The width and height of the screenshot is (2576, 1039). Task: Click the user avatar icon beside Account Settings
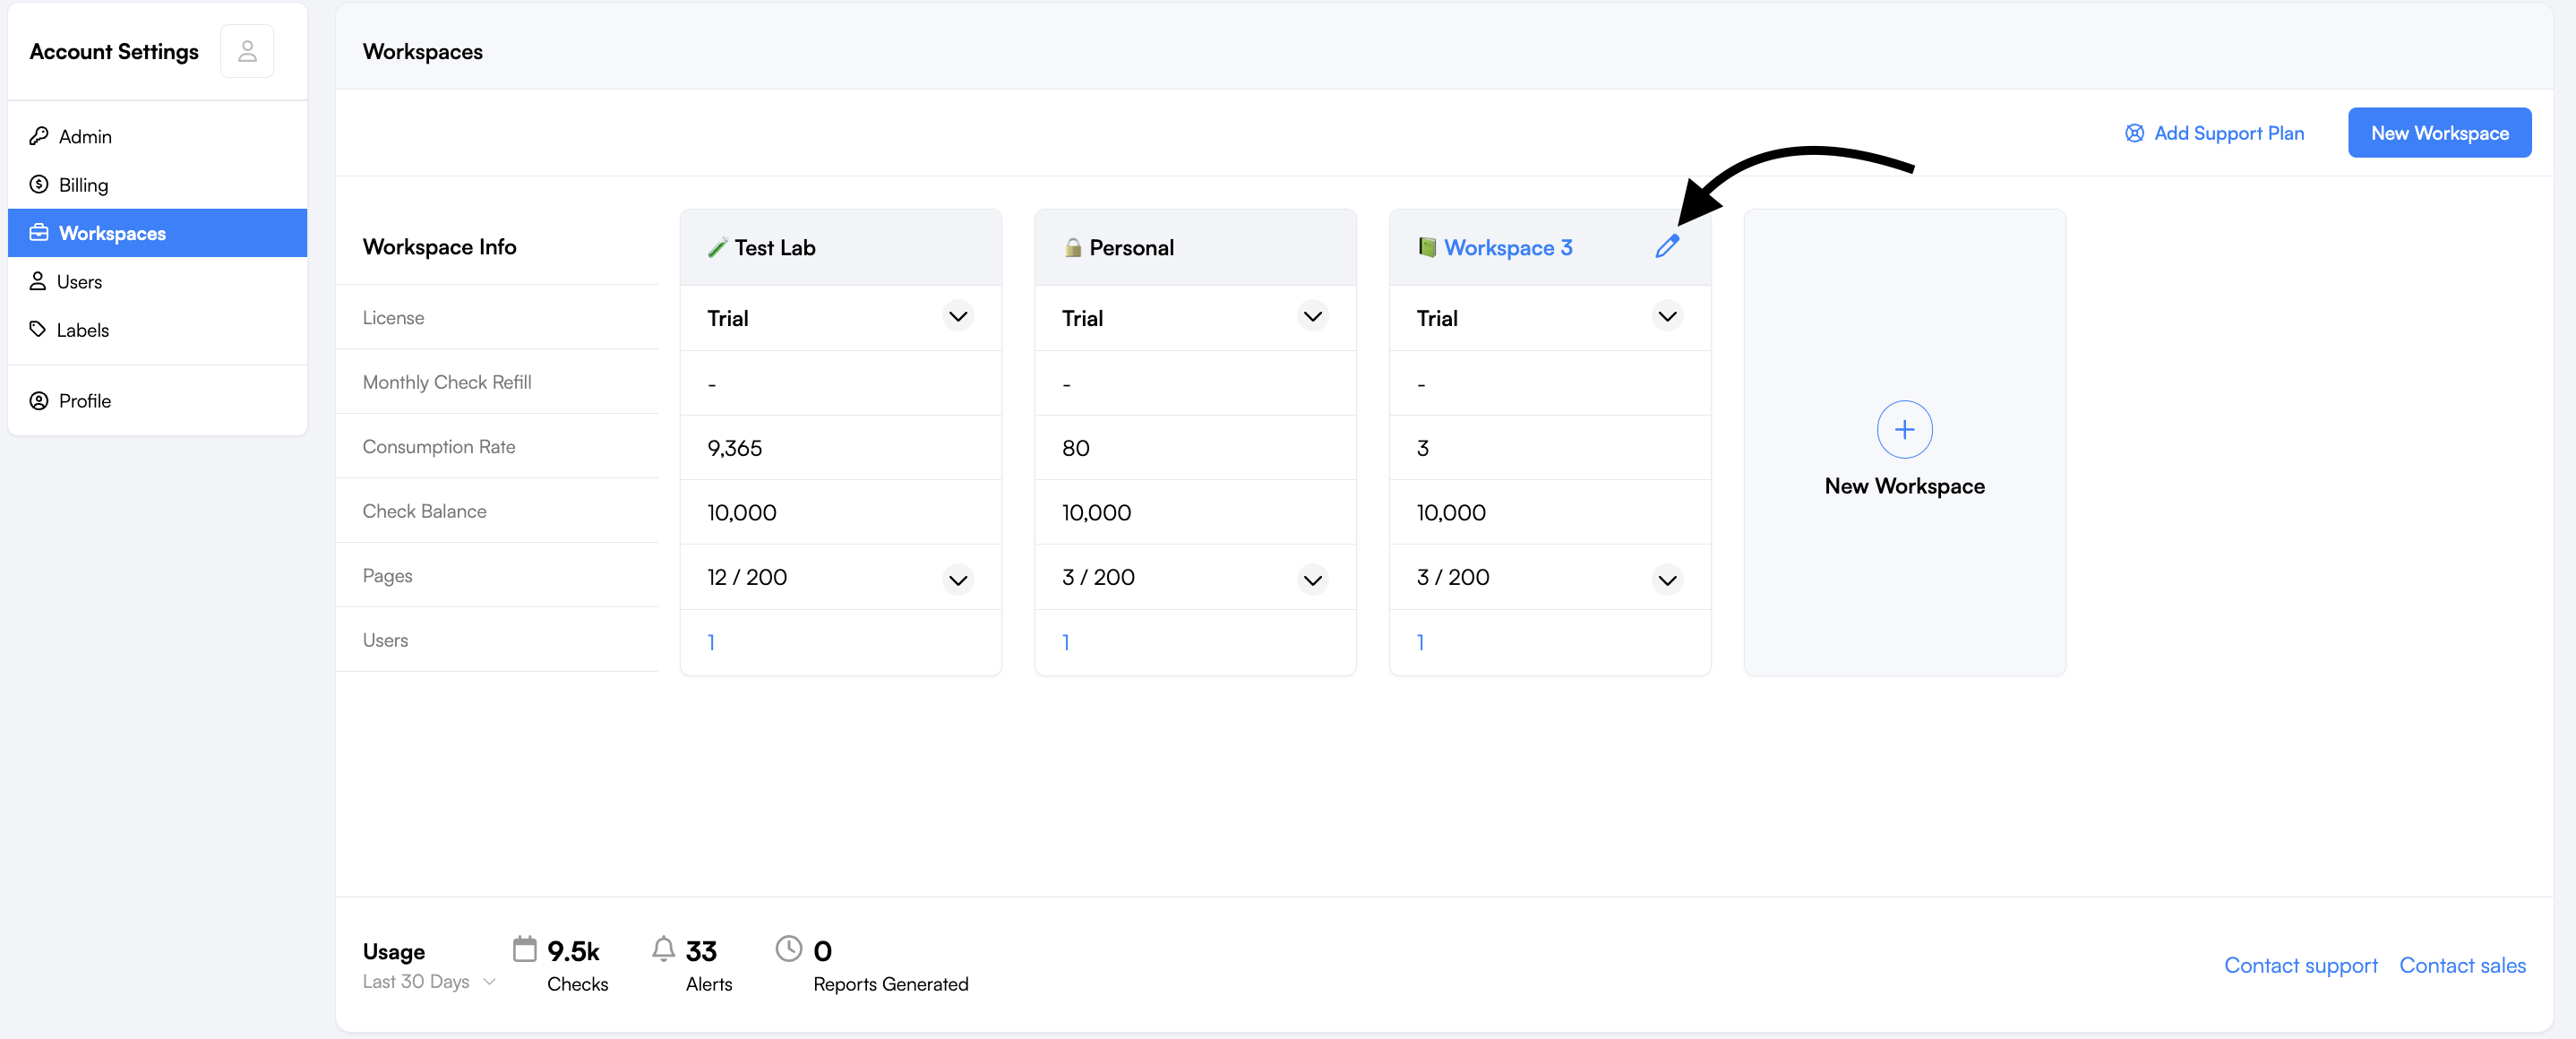click(247, 51)
